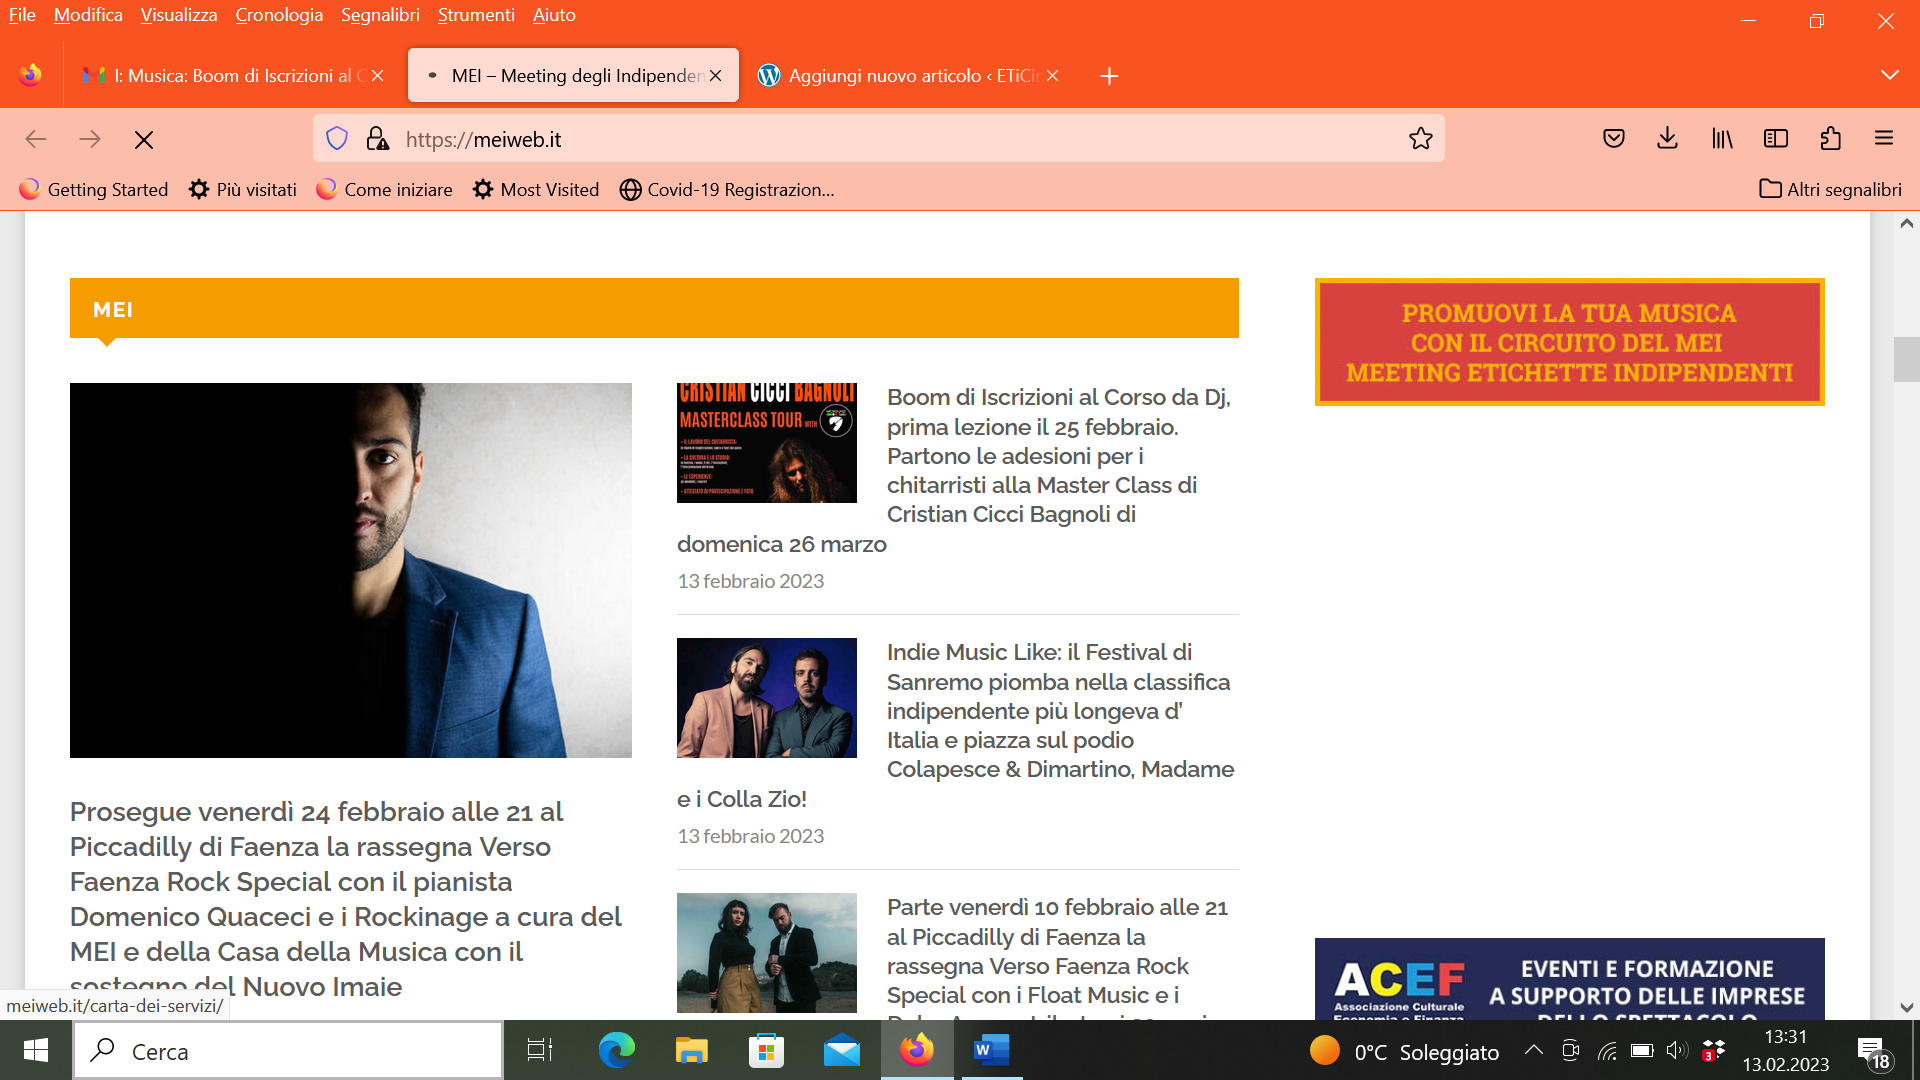
Task: Open the Modifica menu
Action: pyautogui.click(x=88, y=15)
